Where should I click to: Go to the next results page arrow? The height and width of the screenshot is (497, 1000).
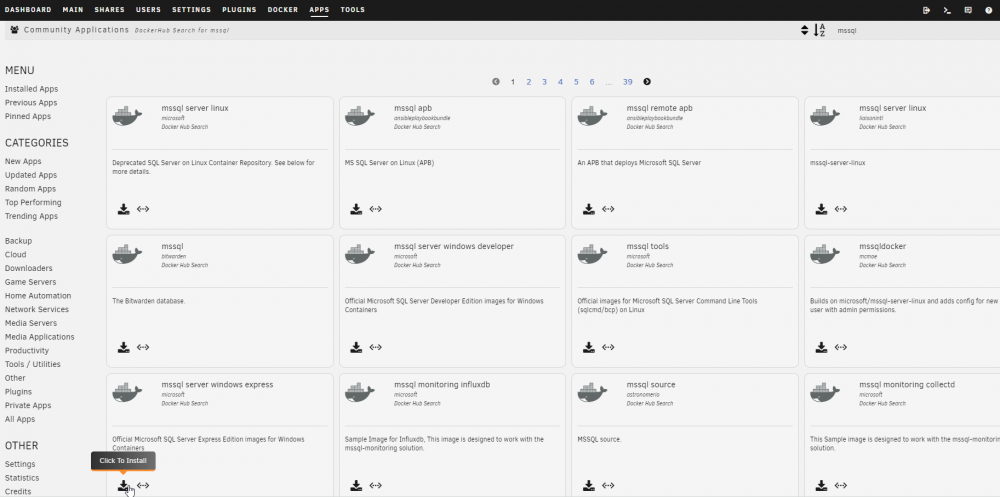pos(647,82)
